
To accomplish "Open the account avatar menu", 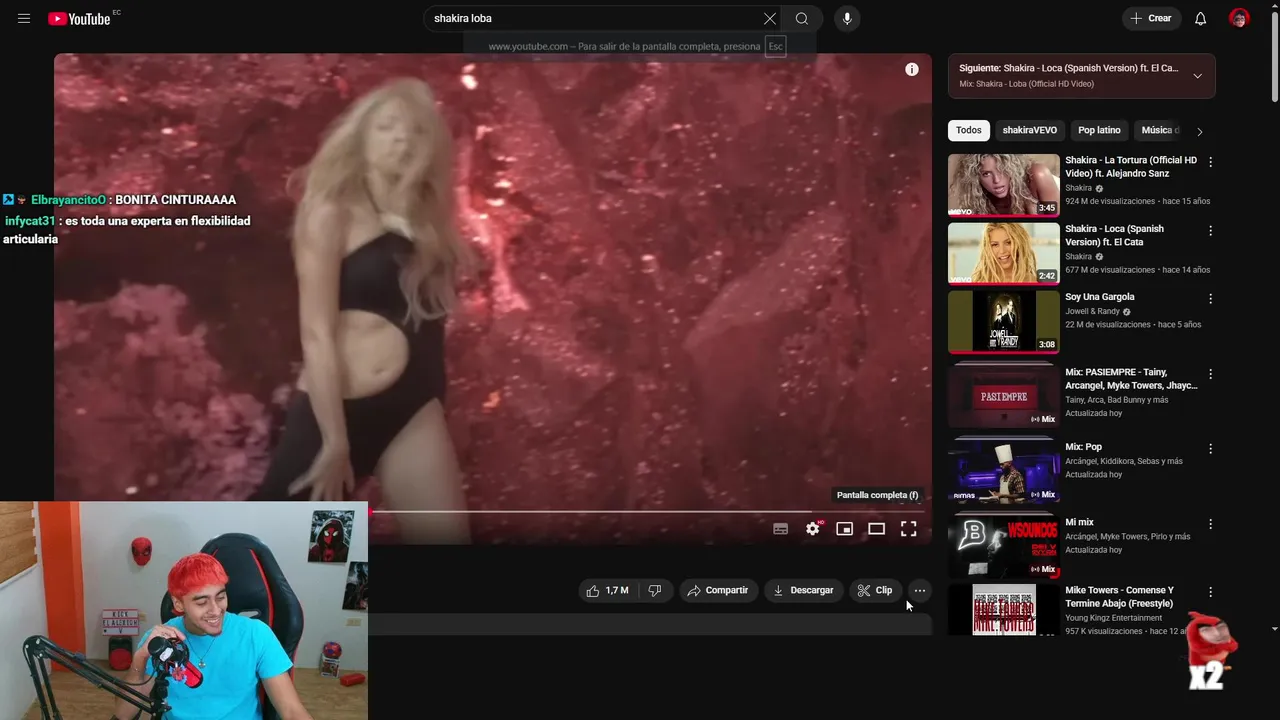I will (x=1239, y=19).
